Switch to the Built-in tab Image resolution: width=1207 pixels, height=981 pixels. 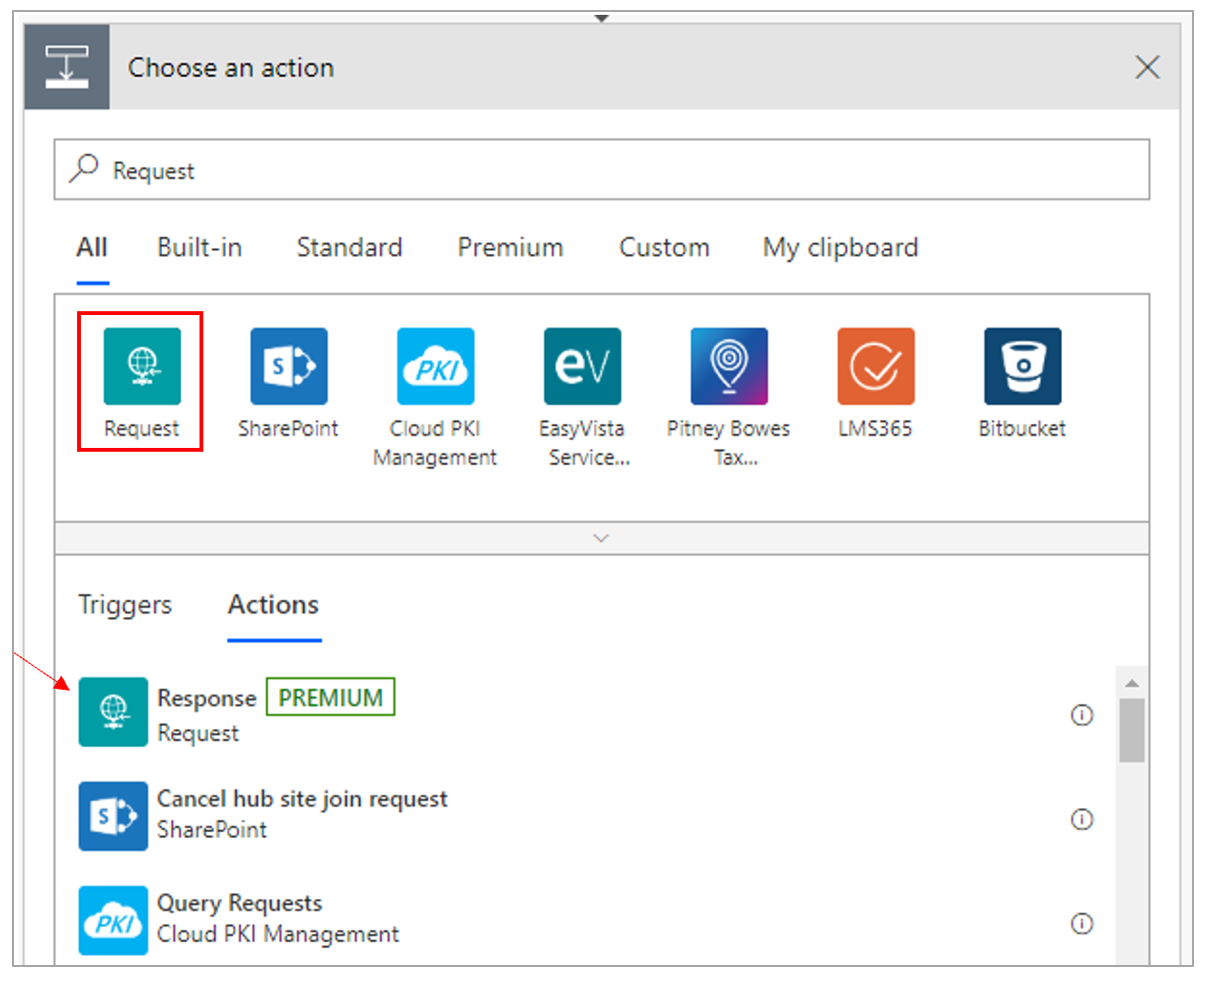click(200, 247)
